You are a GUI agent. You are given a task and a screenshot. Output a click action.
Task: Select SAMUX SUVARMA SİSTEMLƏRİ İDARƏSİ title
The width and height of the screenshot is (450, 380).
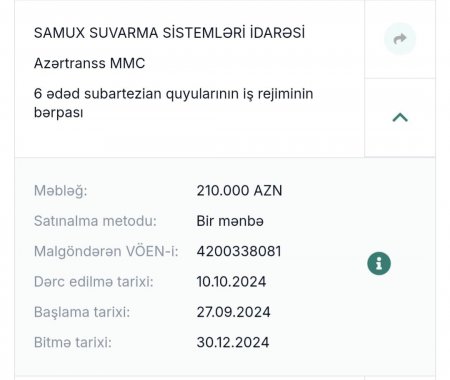[169, 33]
